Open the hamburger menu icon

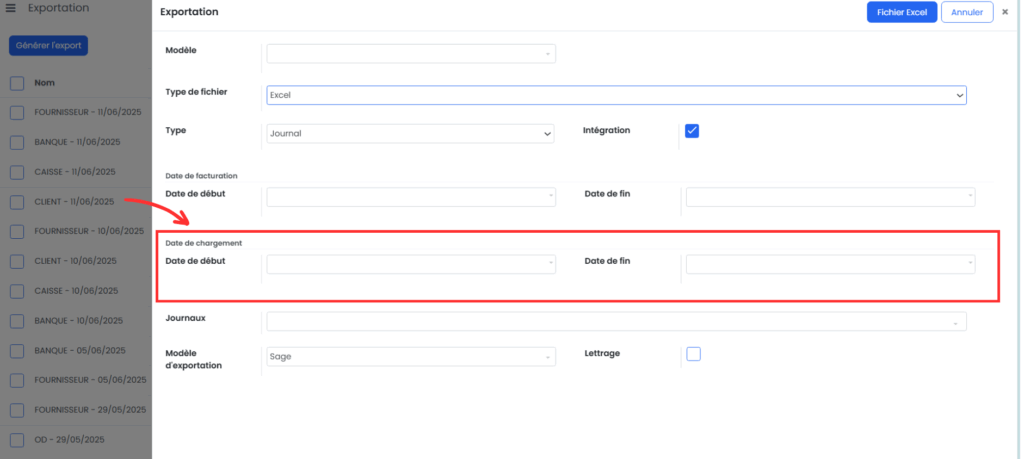pyautogui.click(x=10, y=8)
